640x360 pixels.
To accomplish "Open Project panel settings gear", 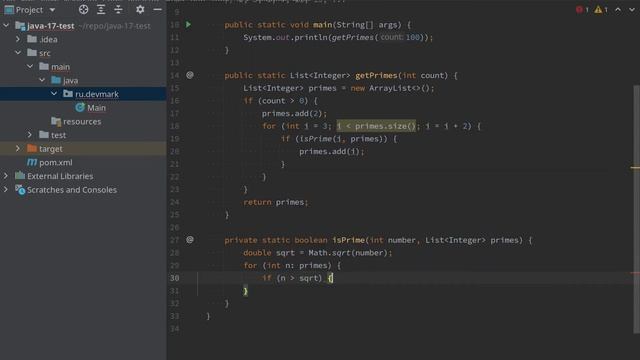I will click(140, 9).
